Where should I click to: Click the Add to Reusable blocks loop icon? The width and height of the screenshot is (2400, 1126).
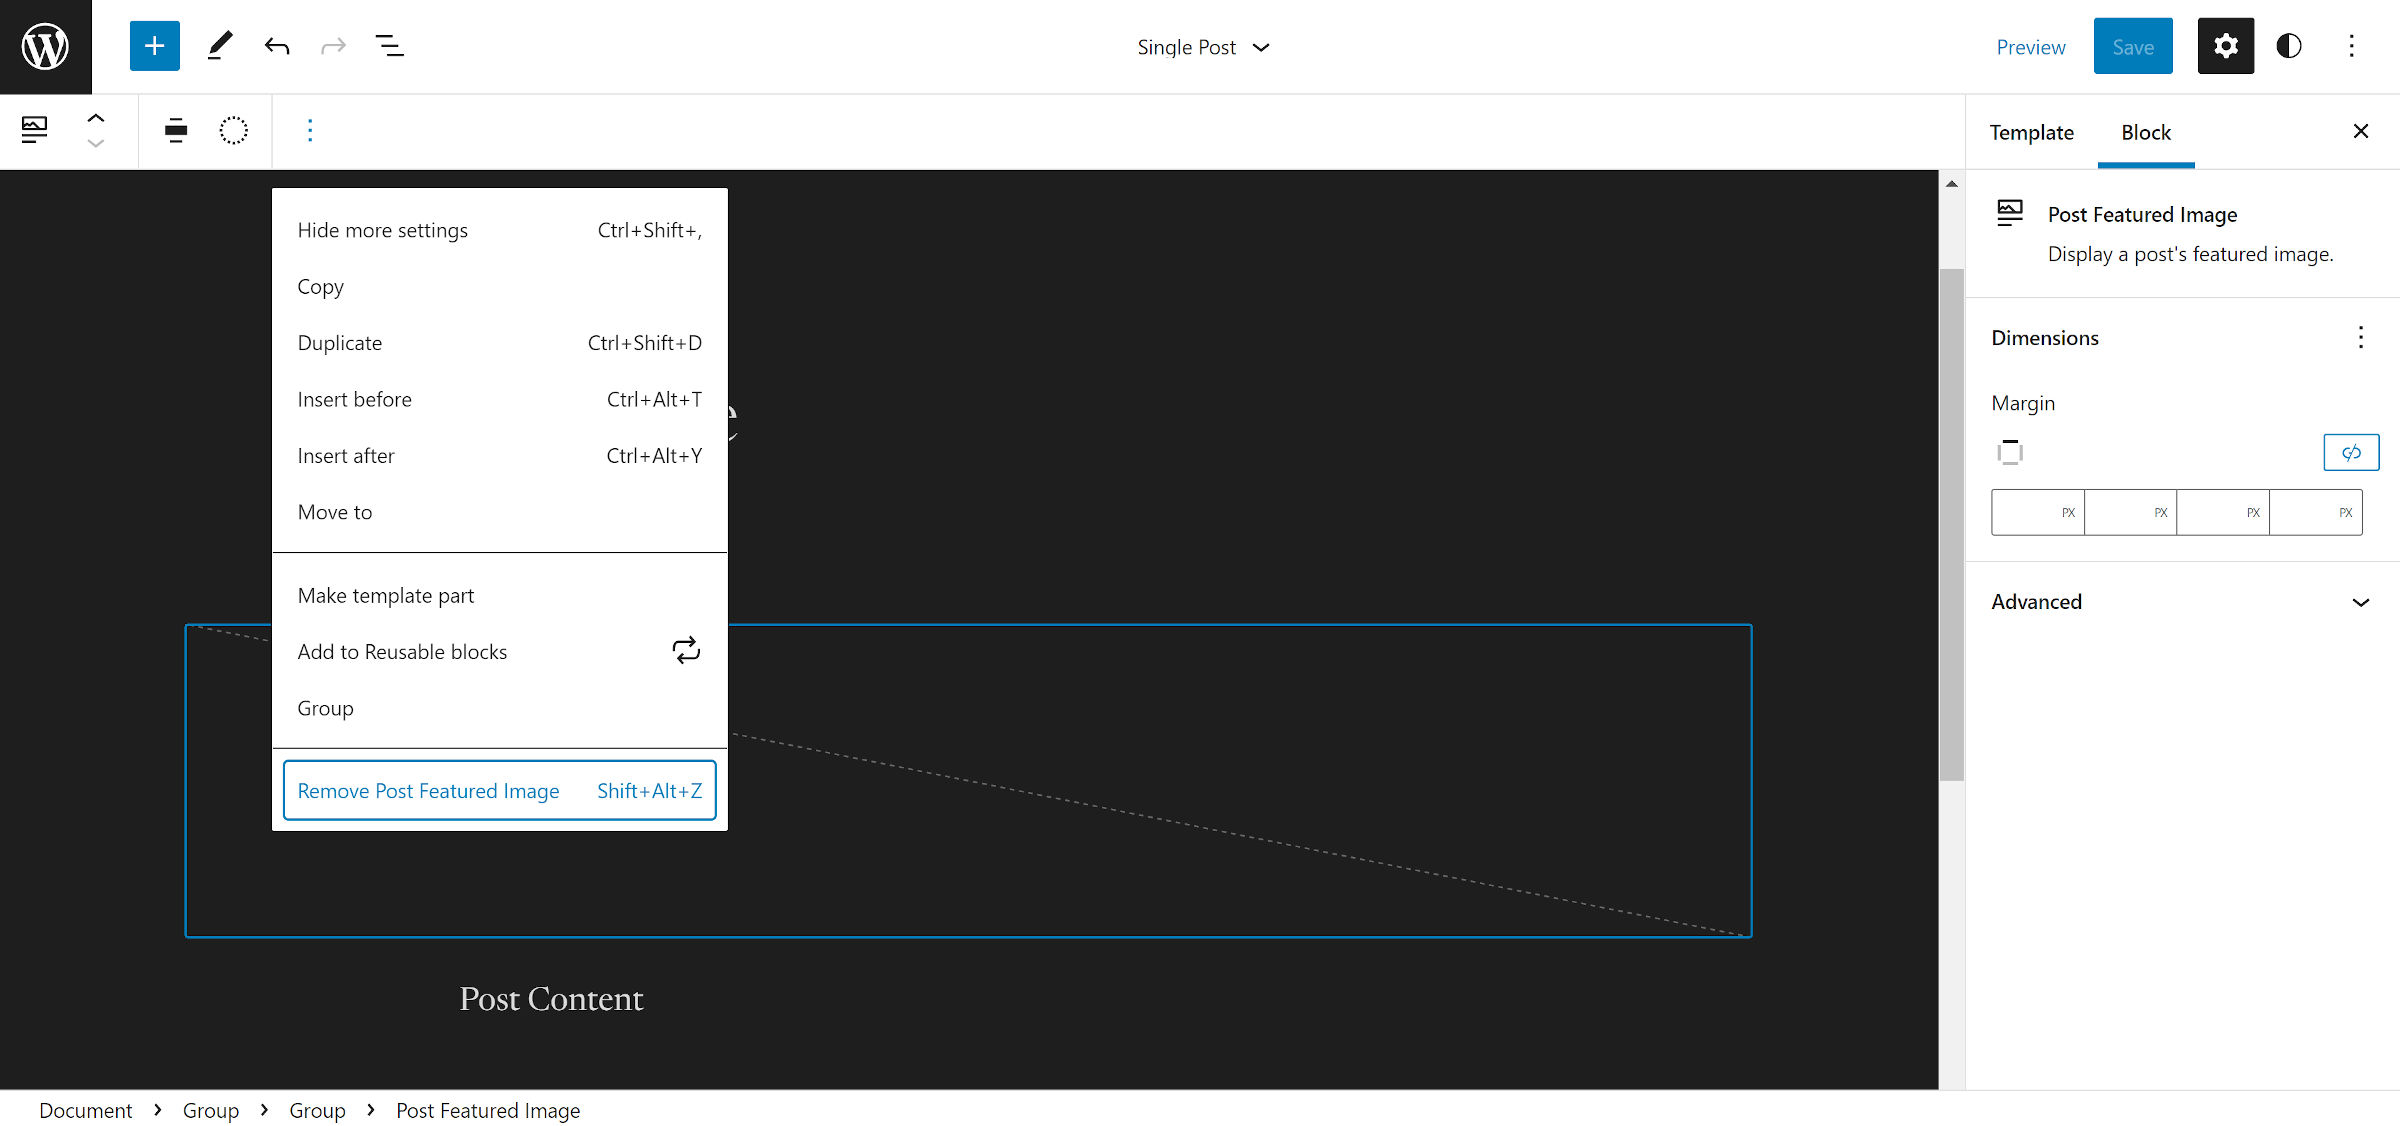(686, 650)
